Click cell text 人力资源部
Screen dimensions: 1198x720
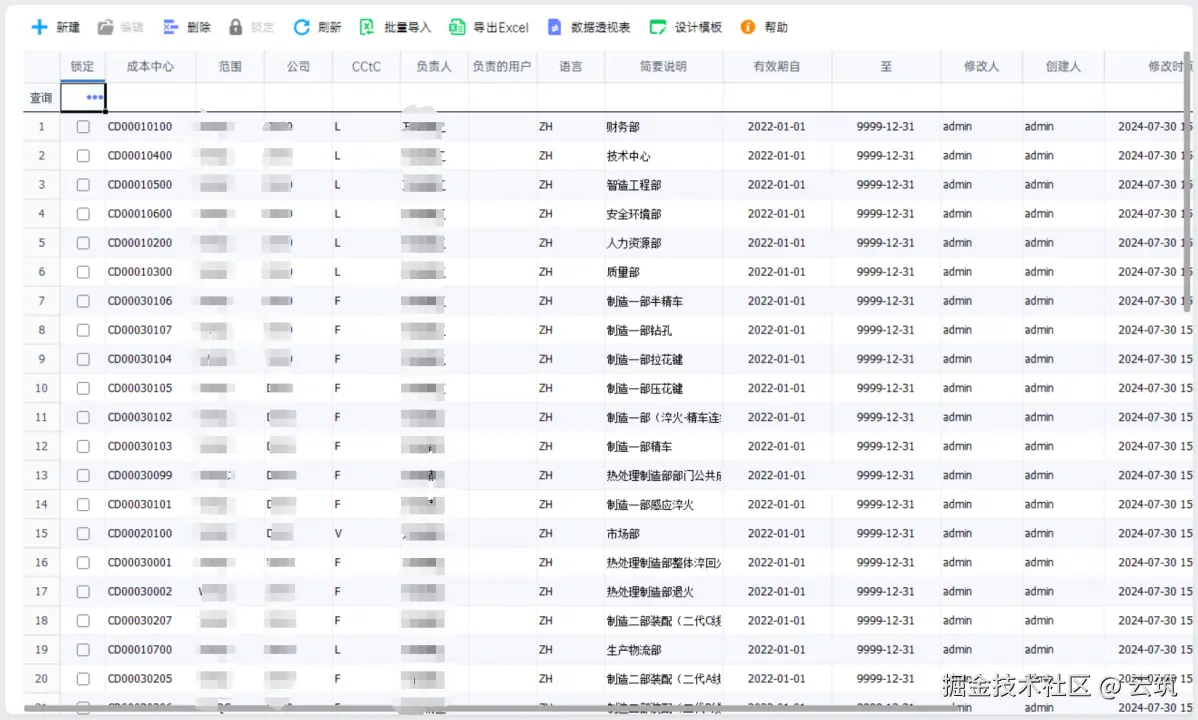(633, 243)
